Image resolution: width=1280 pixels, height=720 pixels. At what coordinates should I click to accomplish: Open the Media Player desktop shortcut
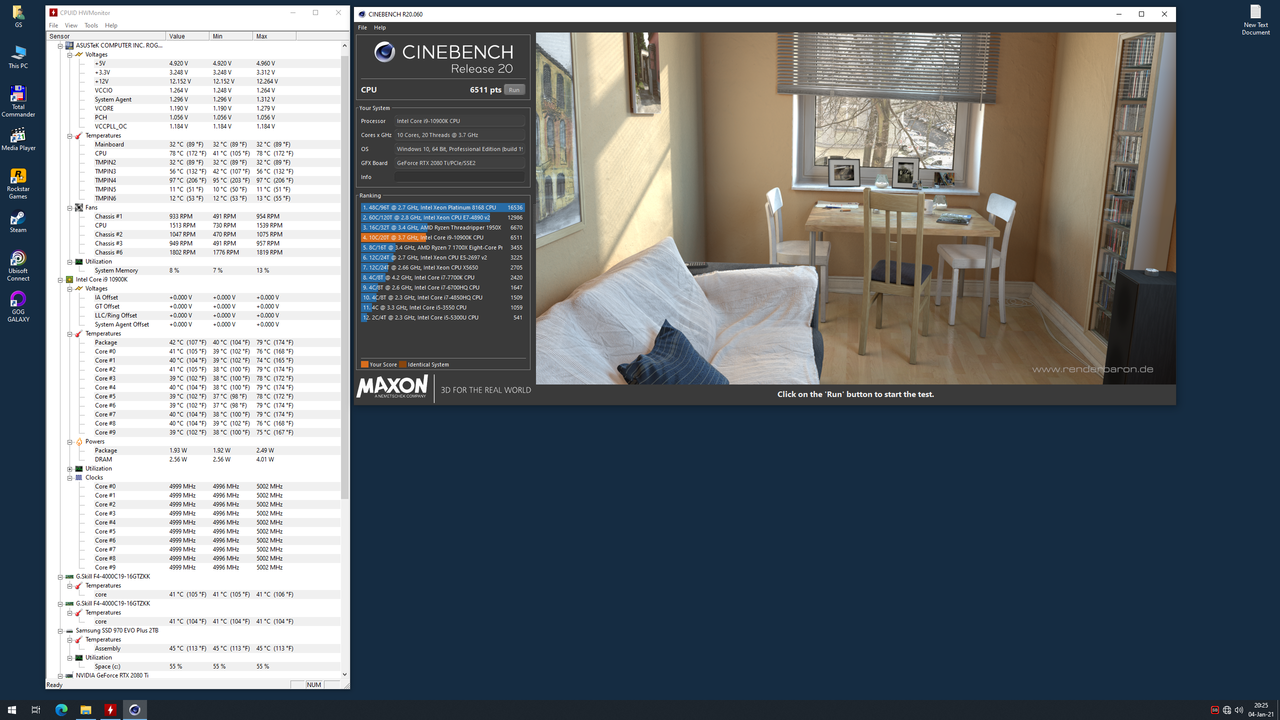(18, 139)
